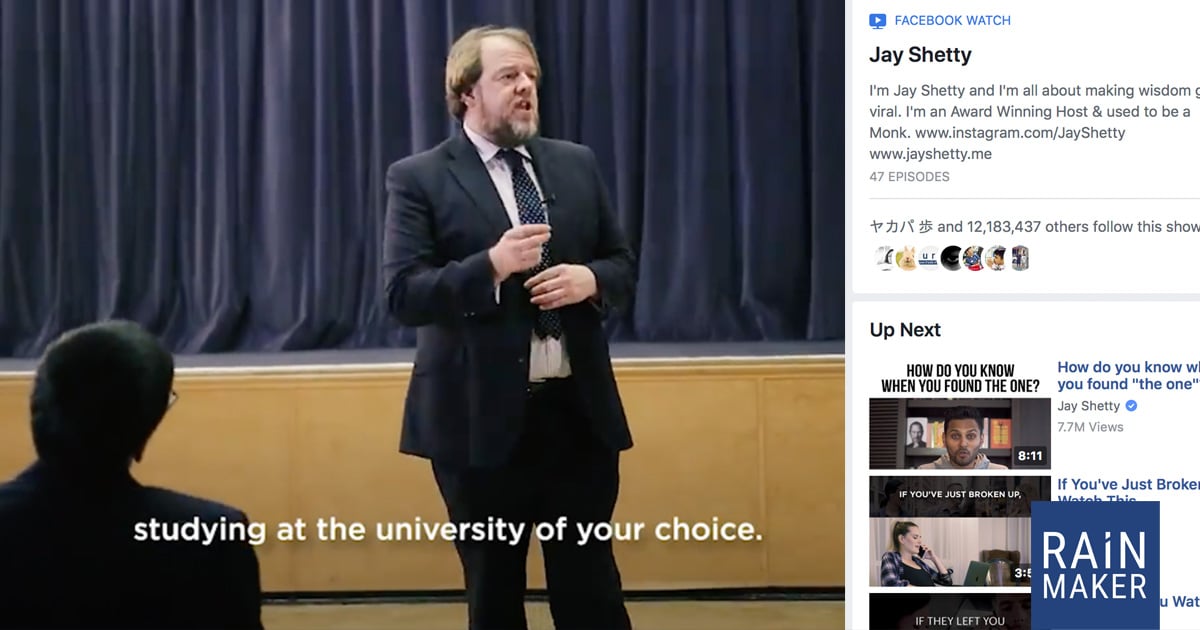Open the ヤカパ 歩 follower profile
The width and height of the screenshot is (1200, 630).
click(900, 227)
